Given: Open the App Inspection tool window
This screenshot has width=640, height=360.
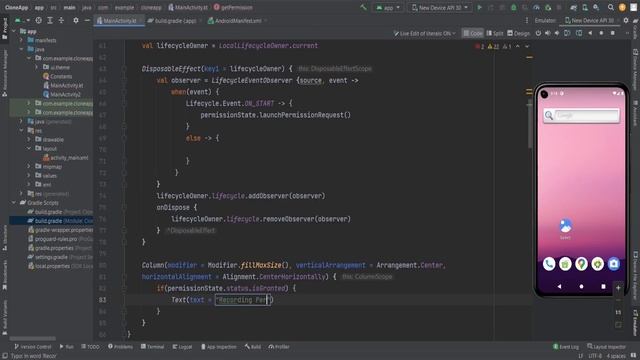Looking at the screenshot, I should [218, 347].
